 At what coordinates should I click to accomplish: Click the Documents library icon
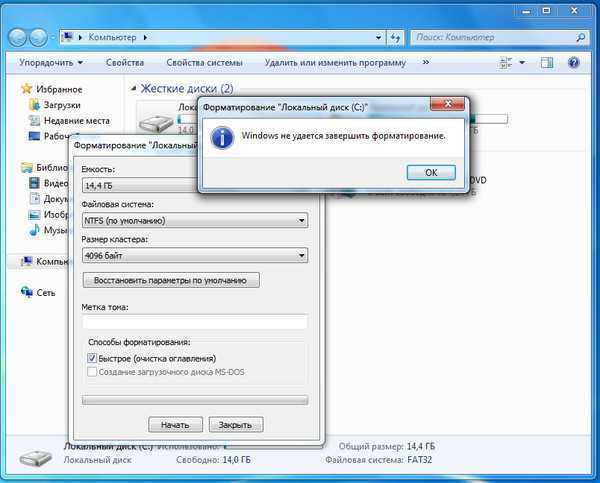pyautogui.click(x=34, y=199)
